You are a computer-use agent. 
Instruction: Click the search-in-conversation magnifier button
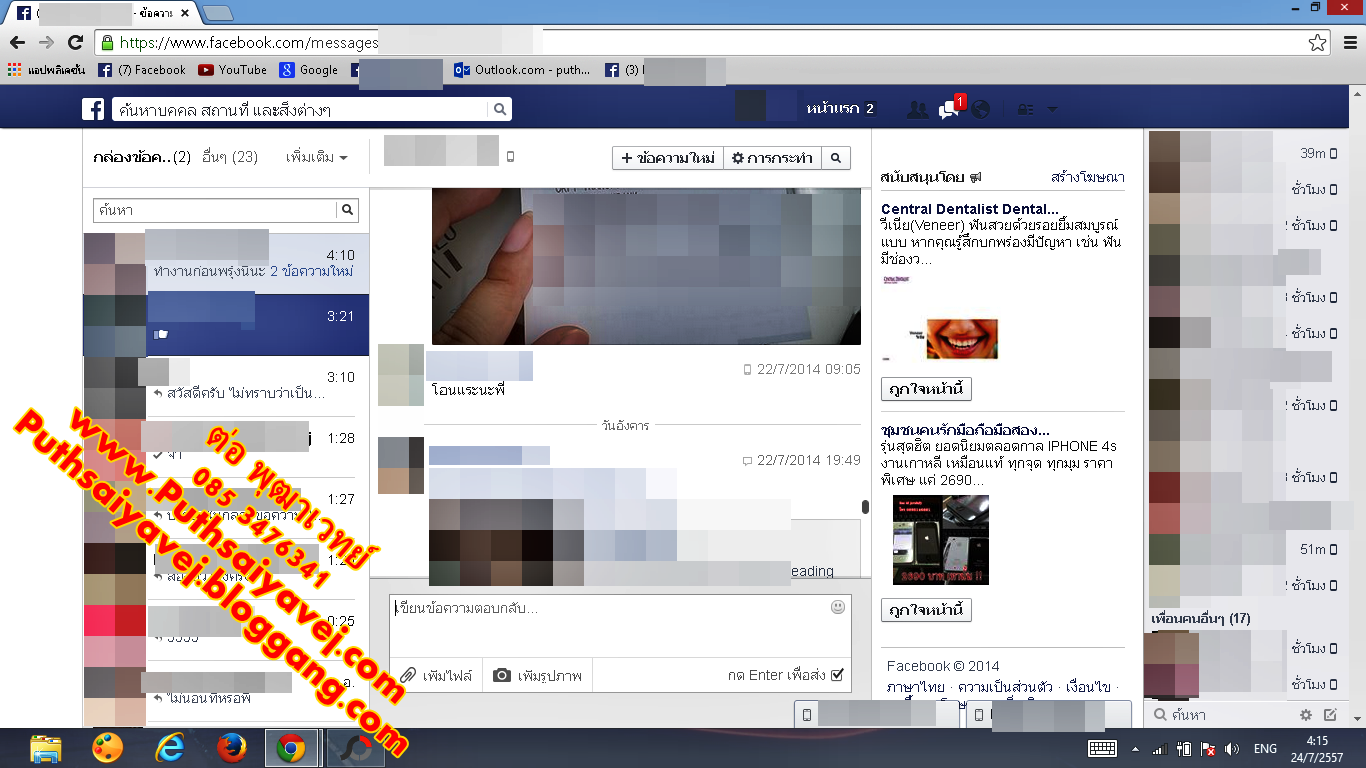(836, 158)
